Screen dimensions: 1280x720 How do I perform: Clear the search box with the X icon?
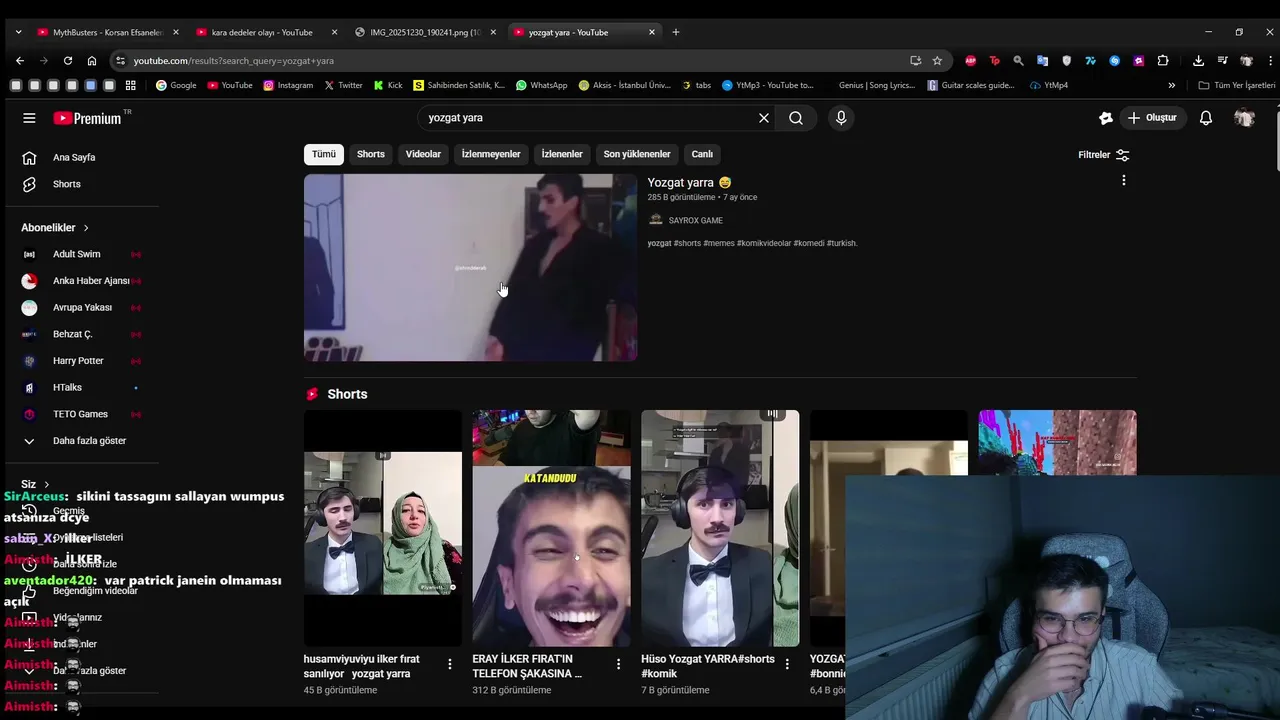(x=764, y=118)
